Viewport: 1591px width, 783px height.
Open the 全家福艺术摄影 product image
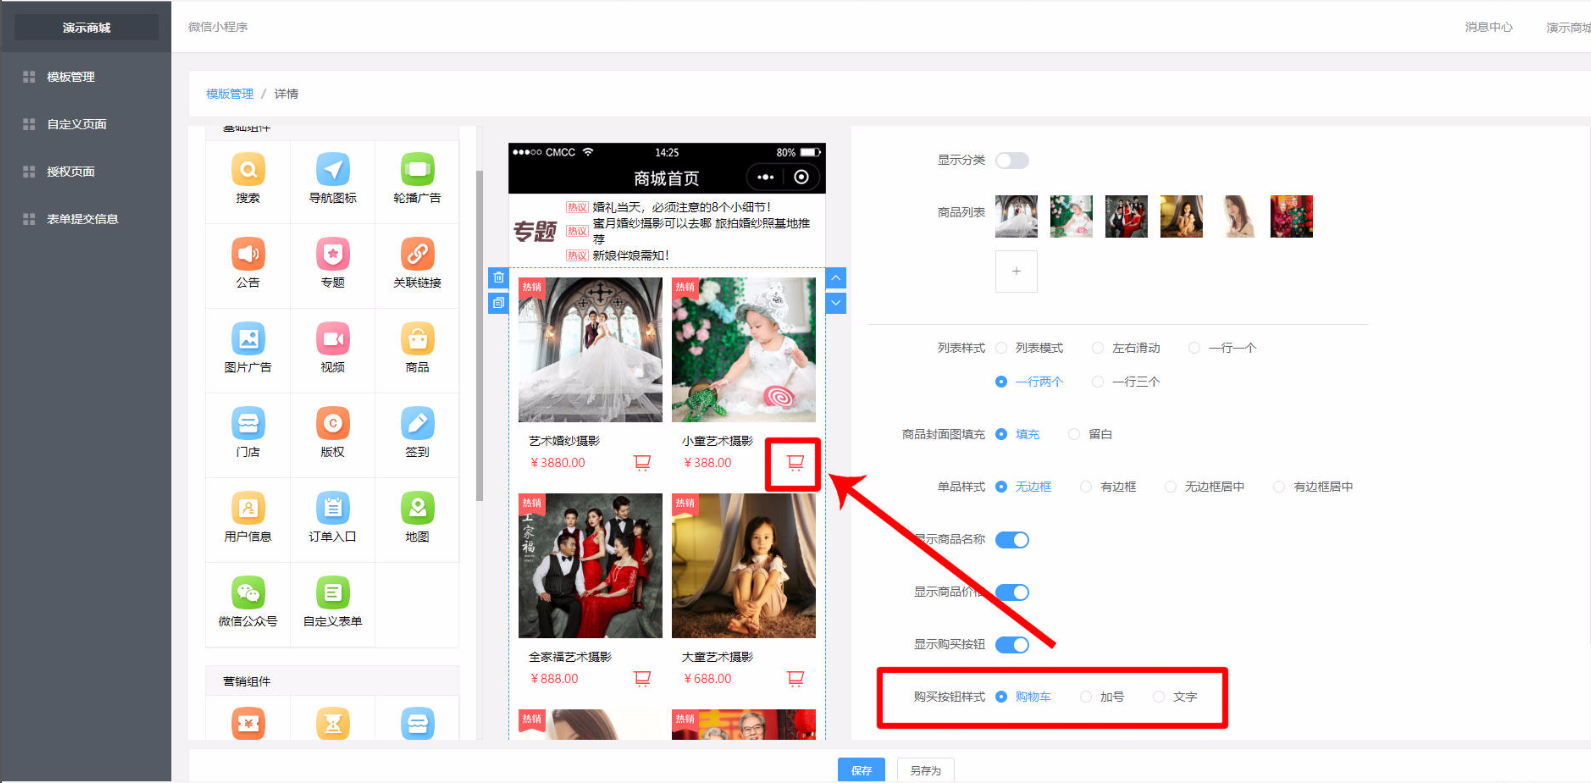coord(590,565)
